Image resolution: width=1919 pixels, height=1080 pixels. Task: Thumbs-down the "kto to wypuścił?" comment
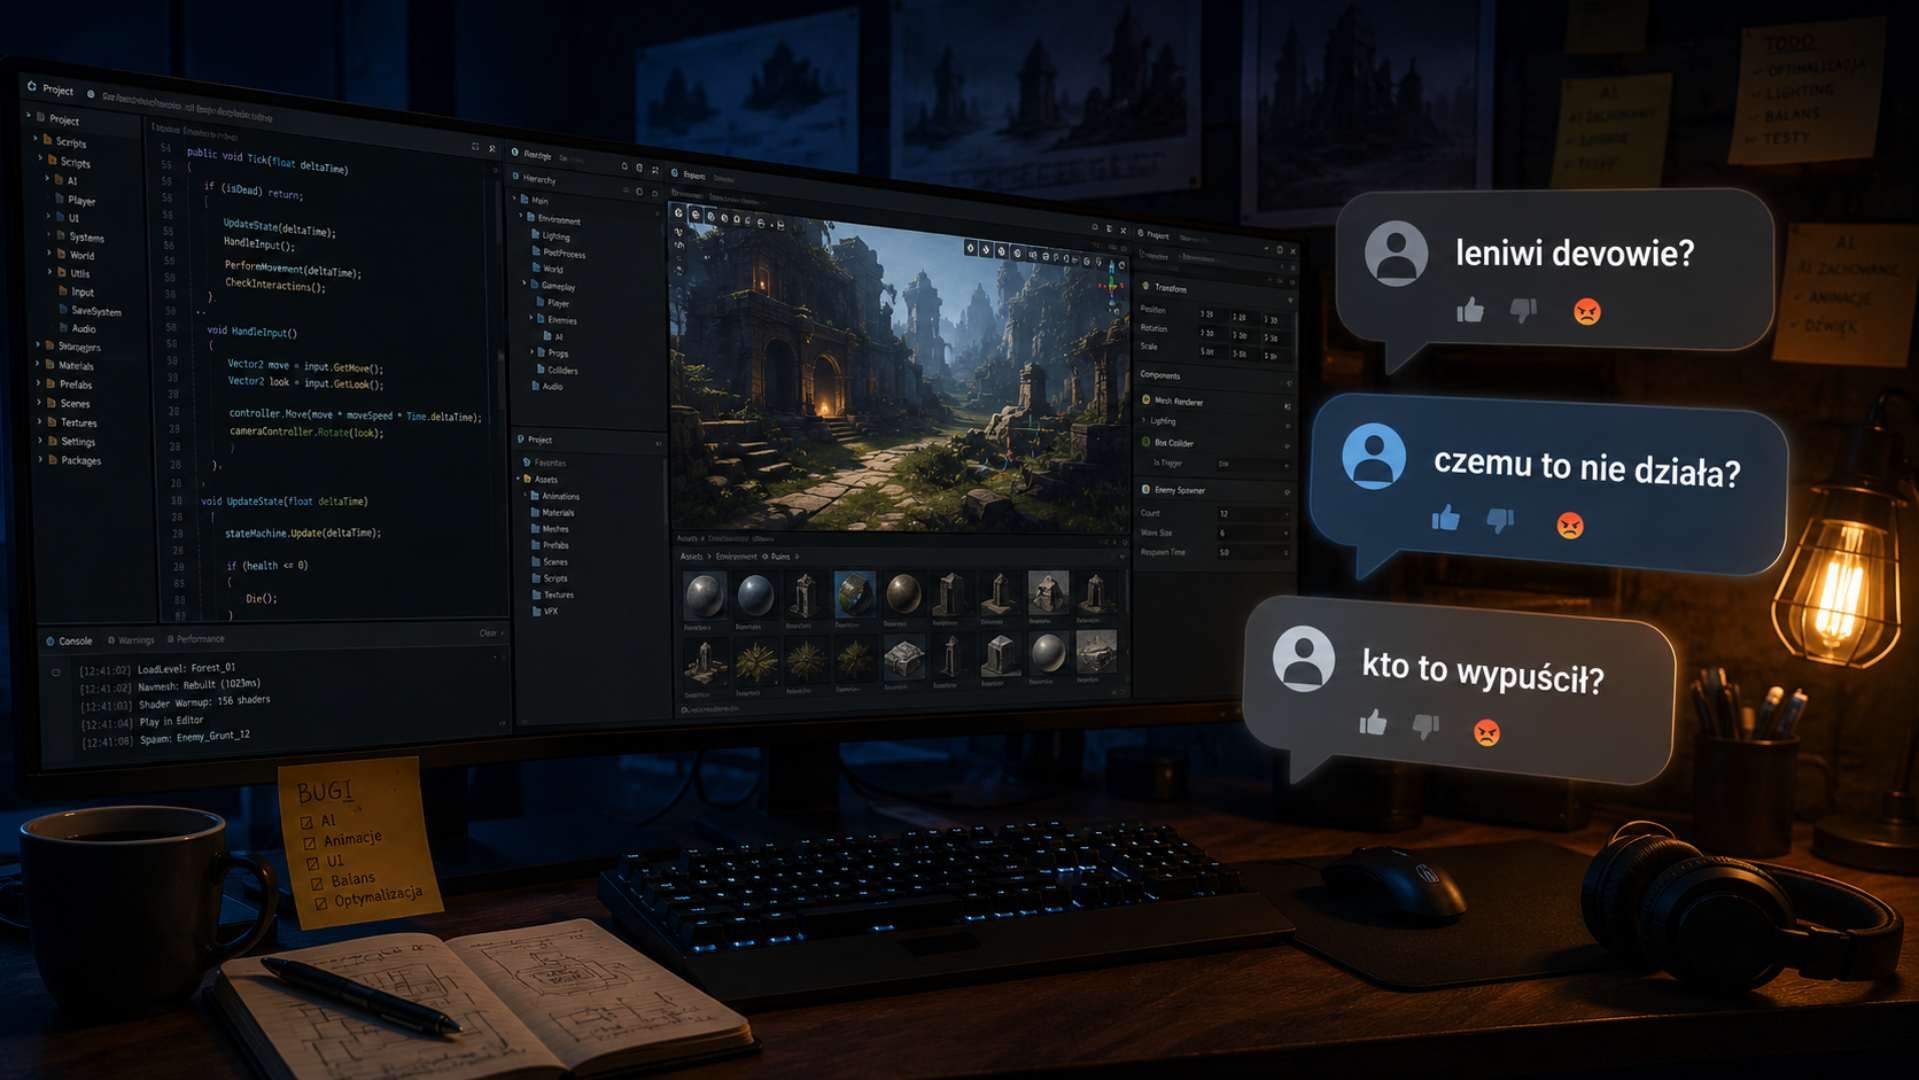1426,726
